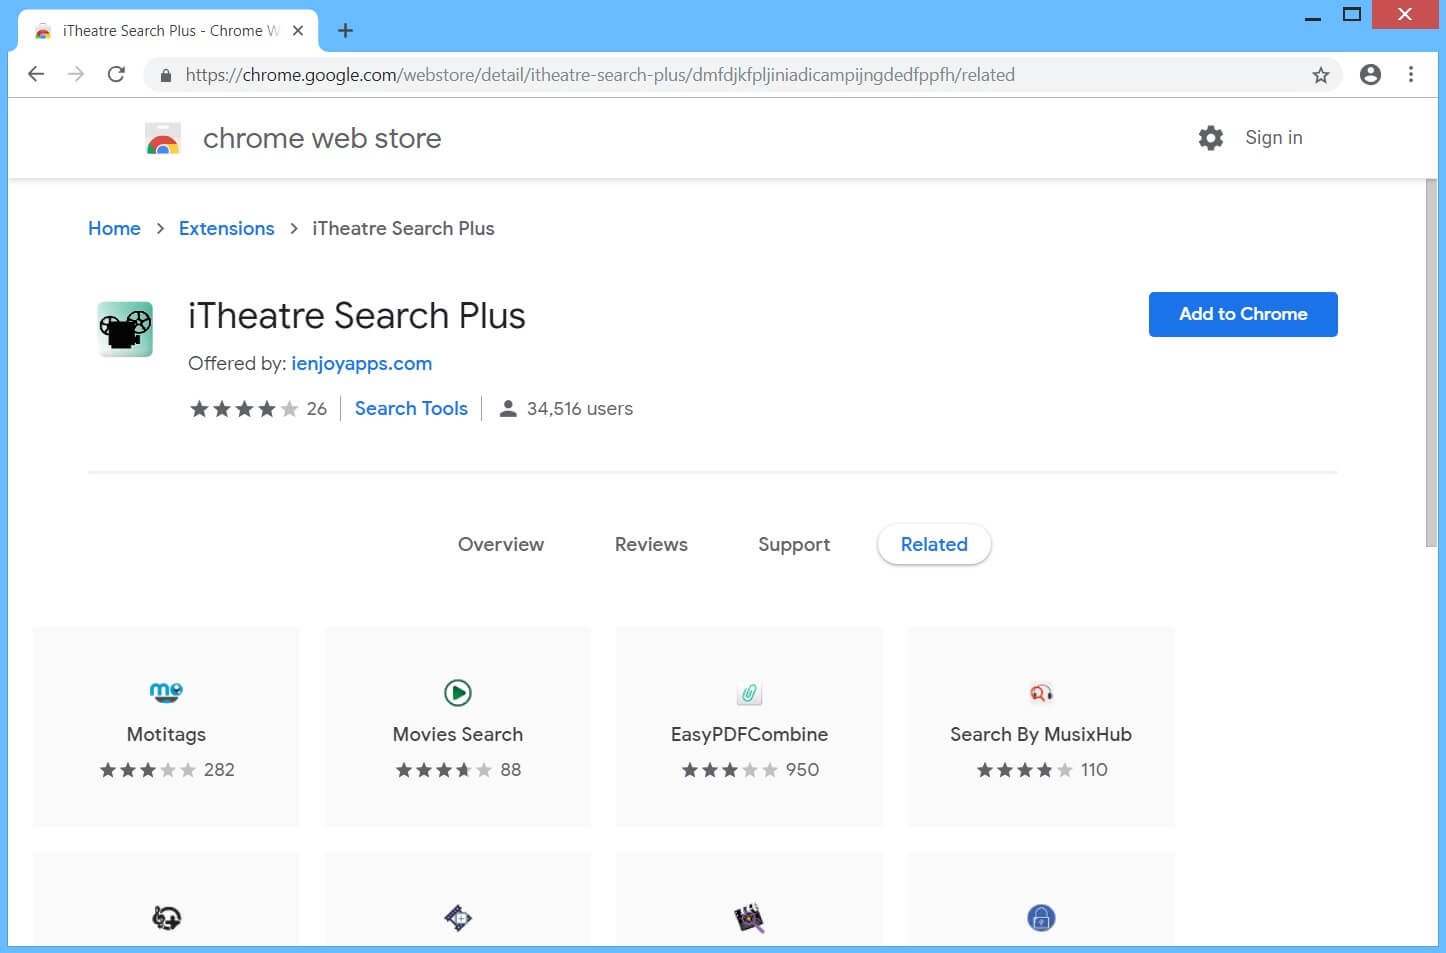
Task: Click the blue padlock extension icon
Action: [x=1041, y=917]
